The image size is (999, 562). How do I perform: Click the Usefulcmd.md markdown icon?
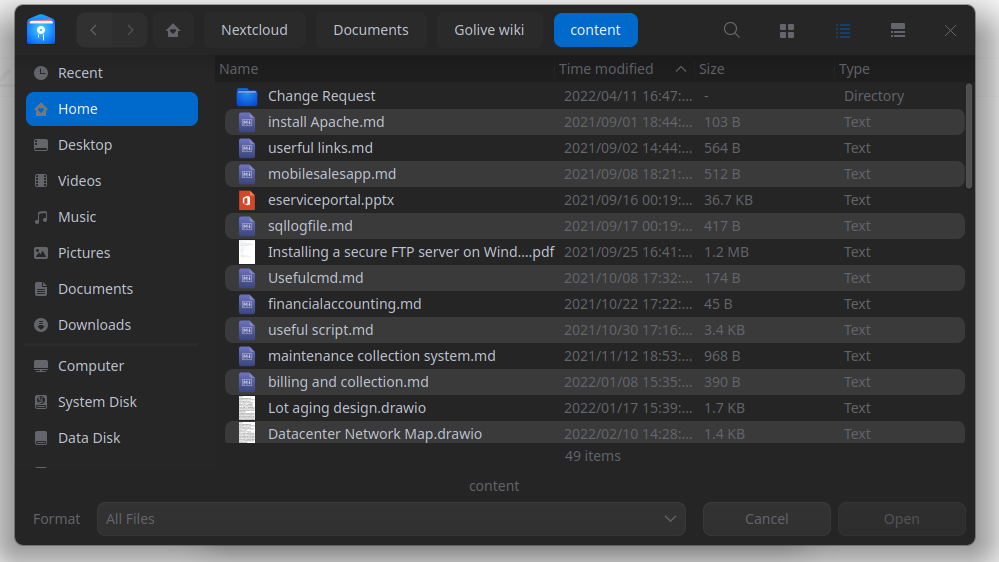point(247,278)
